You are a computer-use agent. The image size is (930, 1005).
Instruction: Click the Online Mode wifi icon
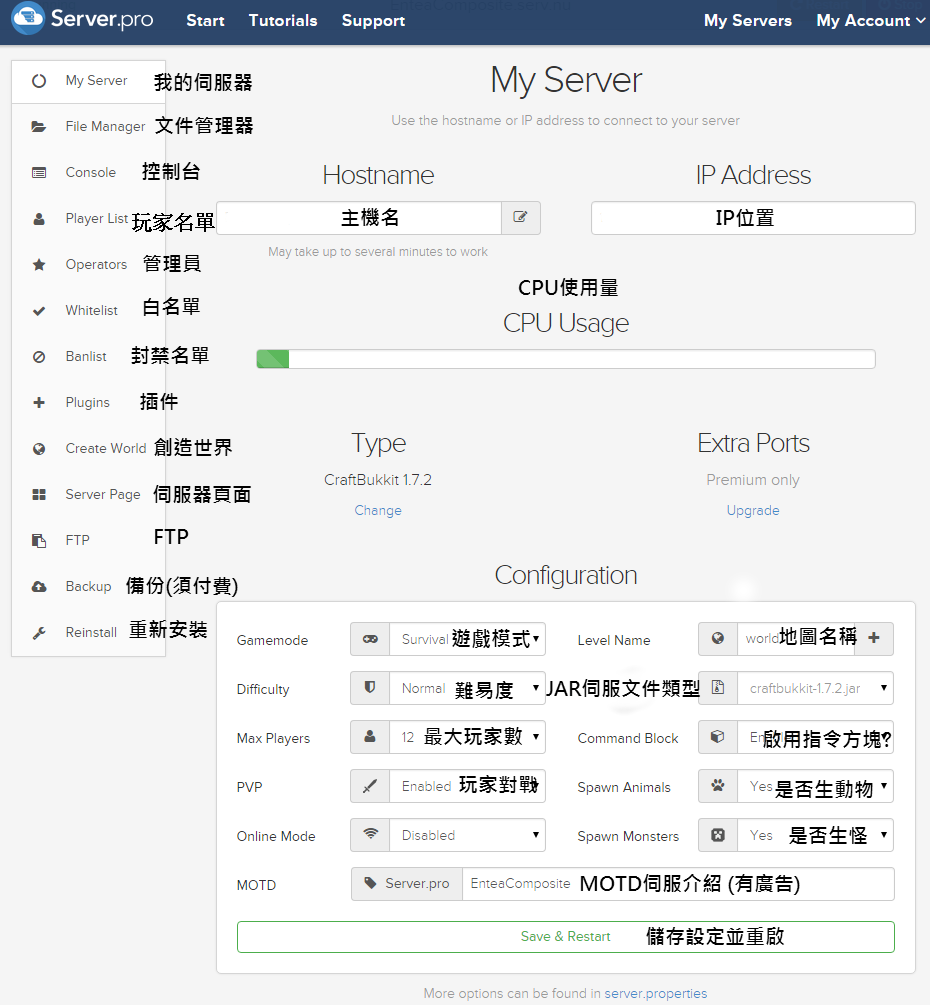coord(370,835)
